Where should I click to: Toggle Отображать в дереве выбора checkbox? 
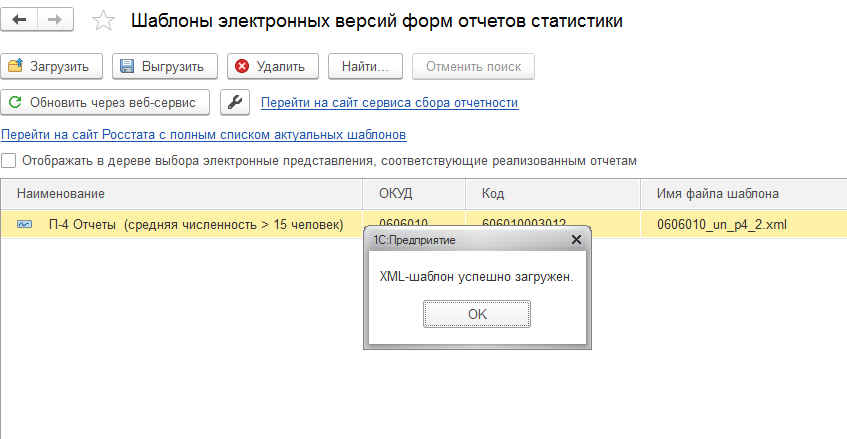[x=9, y=160]
